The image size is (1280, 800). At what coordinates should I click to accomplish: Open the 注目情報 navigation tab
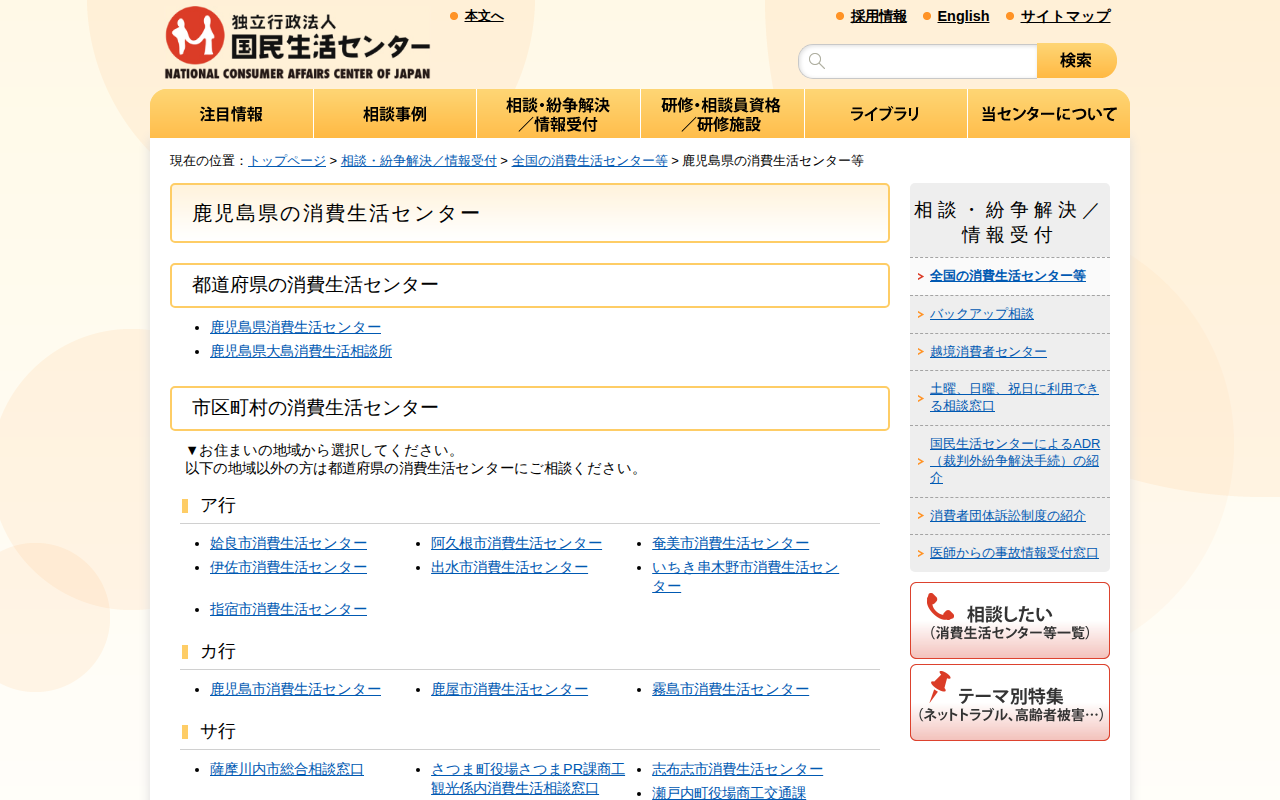[232, 114]
